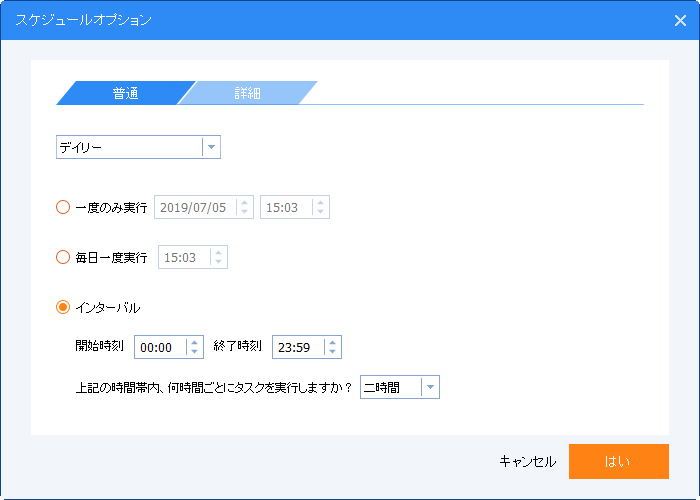Image resolution: width=700 pixels, height=500 pixels.
Task: Expand the 二時間 interval dropdown
Action: [430, 387]
